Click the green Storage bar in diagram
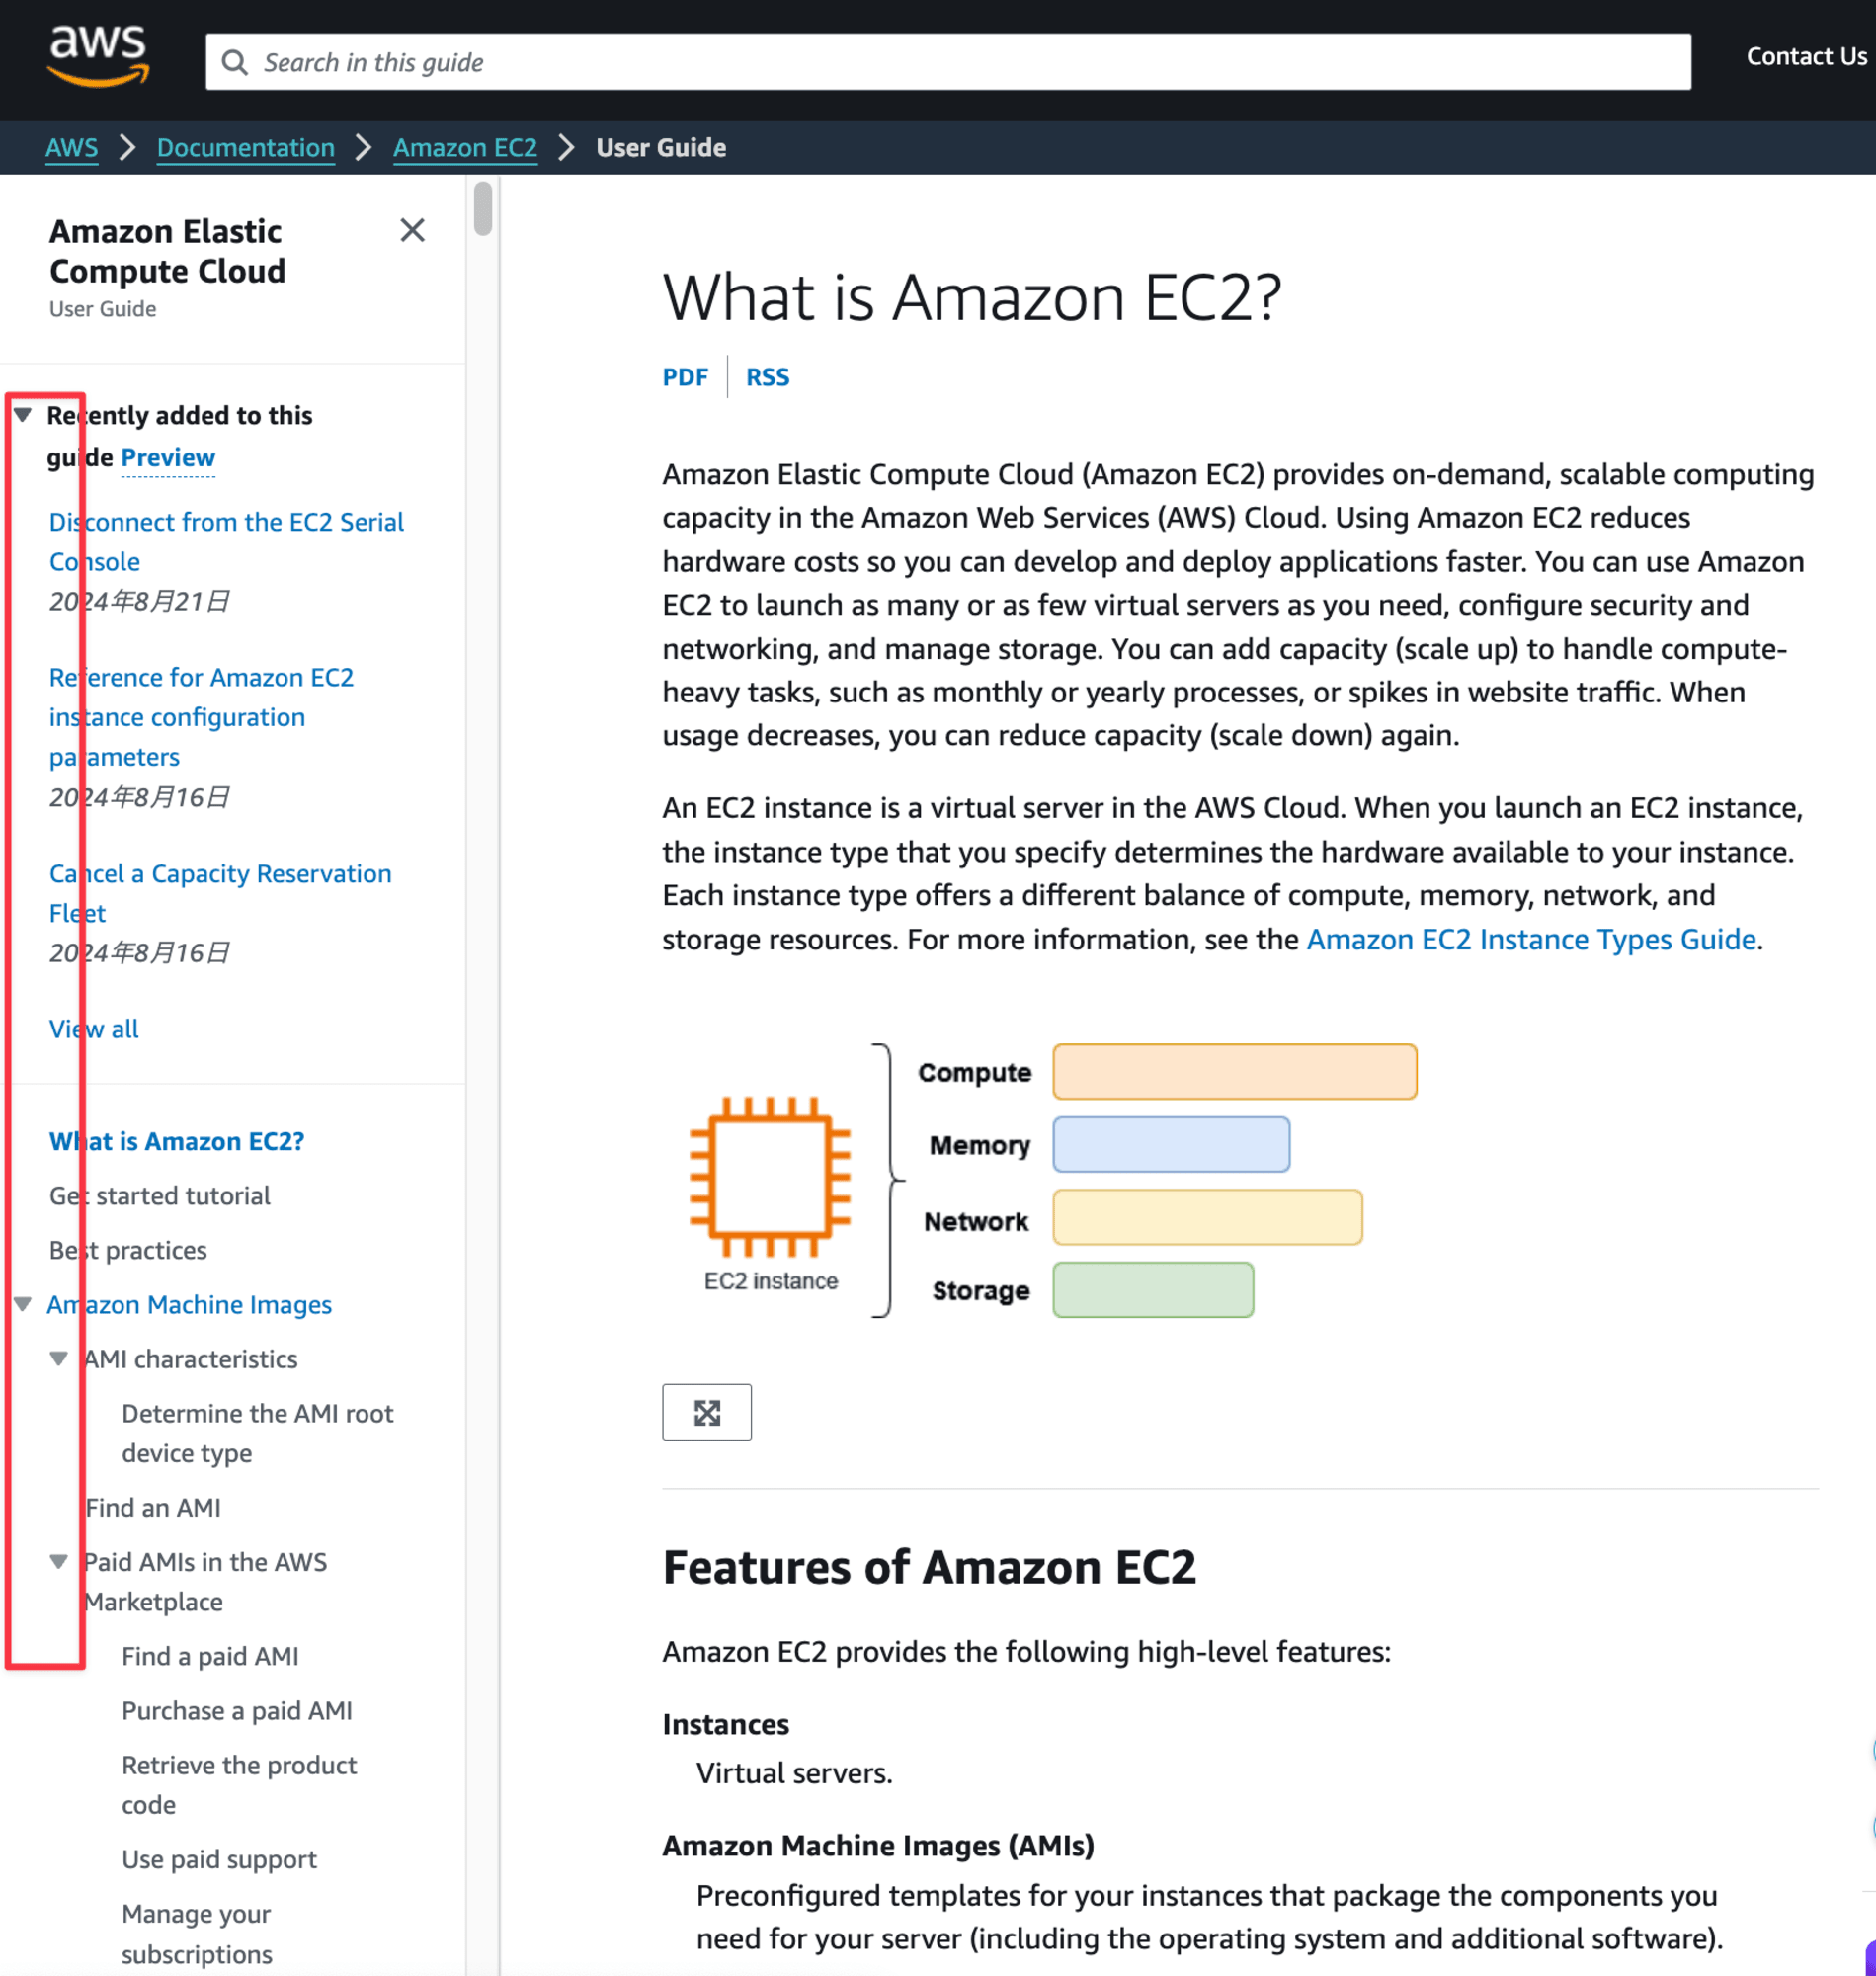The width and height of the screenshot is (1876, 1976). tap(1153, 1290)
